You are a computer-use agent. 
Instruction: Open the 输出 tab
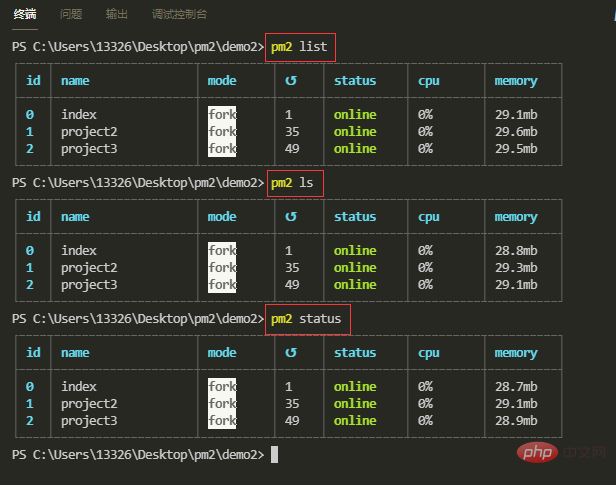[x=117, y=15]
